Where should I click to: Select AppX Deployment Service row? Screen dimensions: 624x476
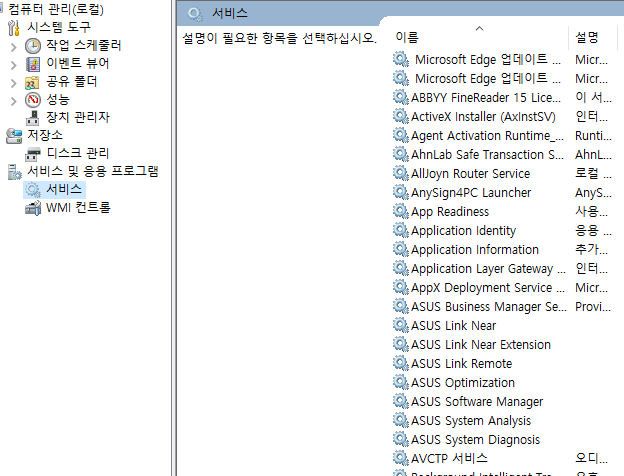[x=488, y=288]
